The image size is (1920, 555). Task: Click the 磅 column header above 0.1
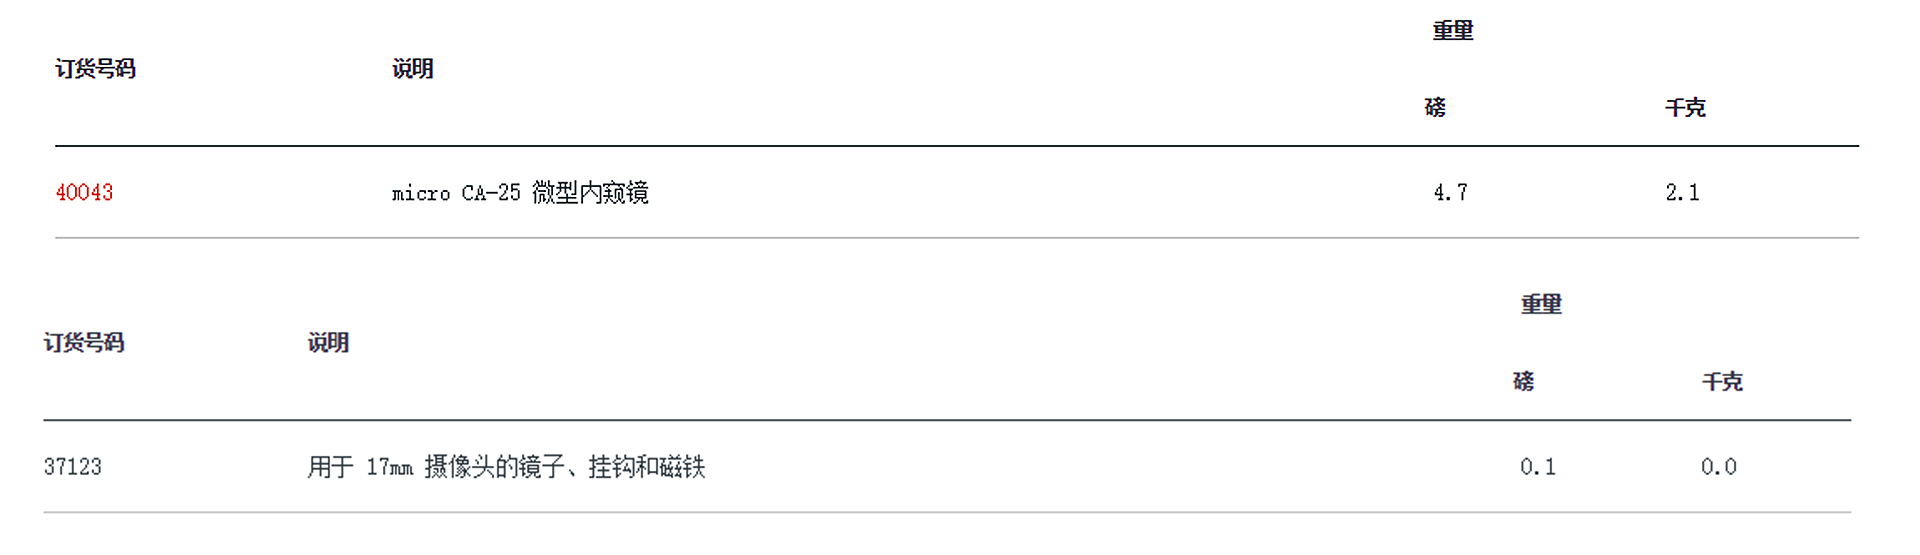point(1523,382)
